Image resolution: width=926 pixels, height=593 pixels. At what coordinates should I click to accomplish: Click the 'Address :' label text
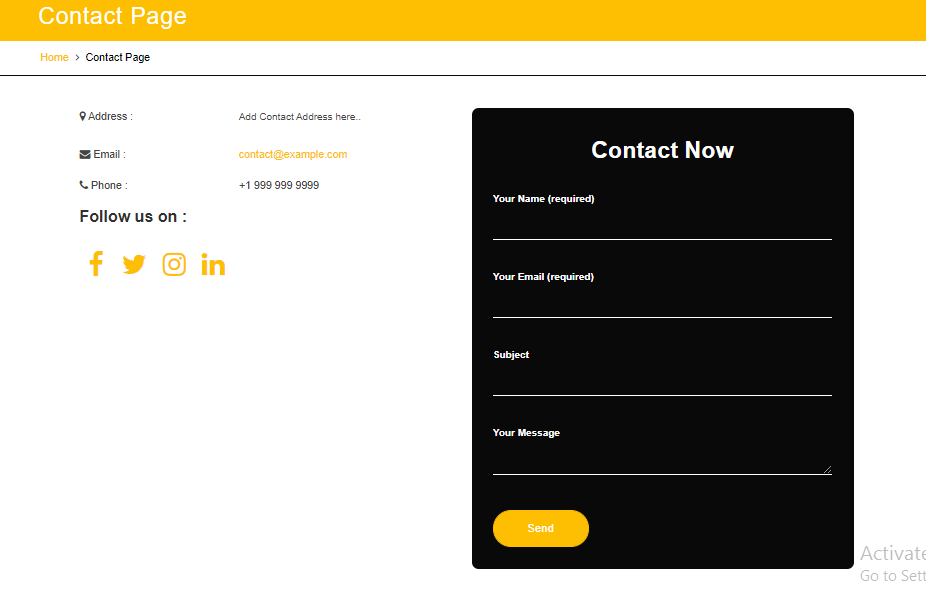(110, 116)
